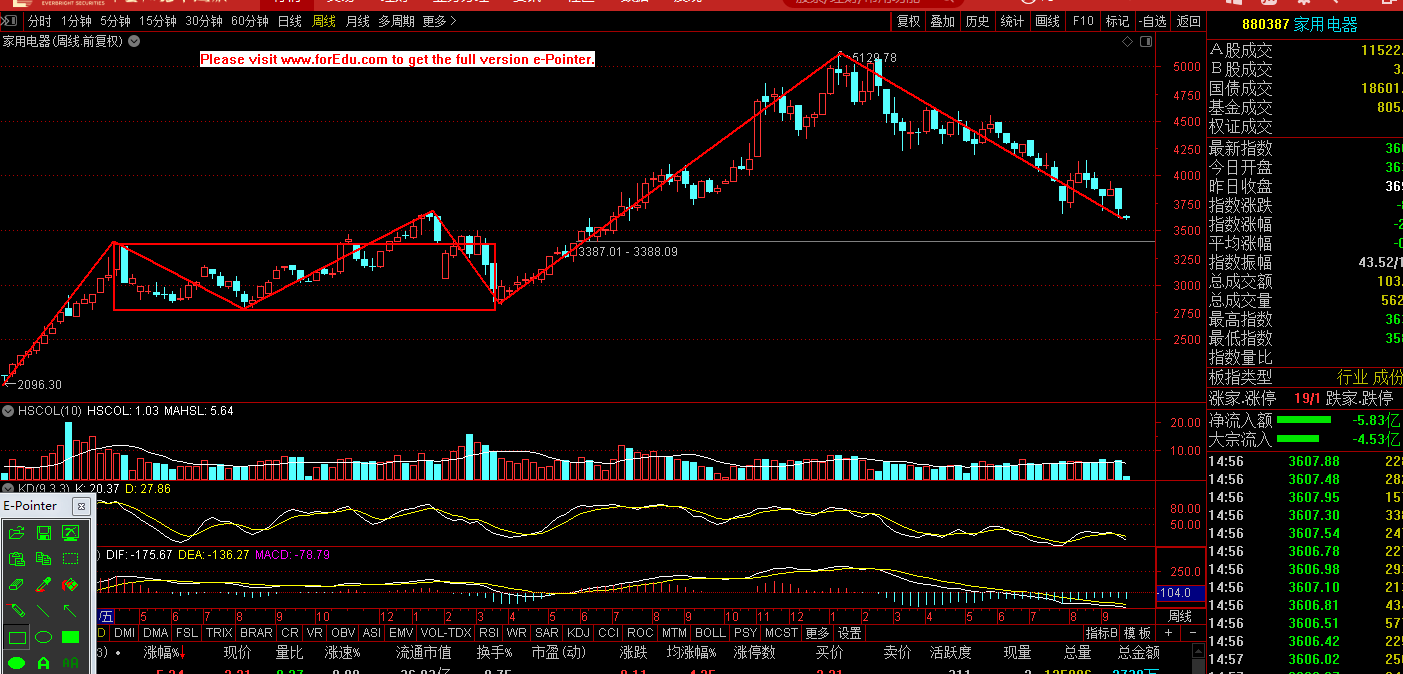
Task: Switch to the 日线 daily chart tab
Action: pyautogui.click(x=289, y=21)
